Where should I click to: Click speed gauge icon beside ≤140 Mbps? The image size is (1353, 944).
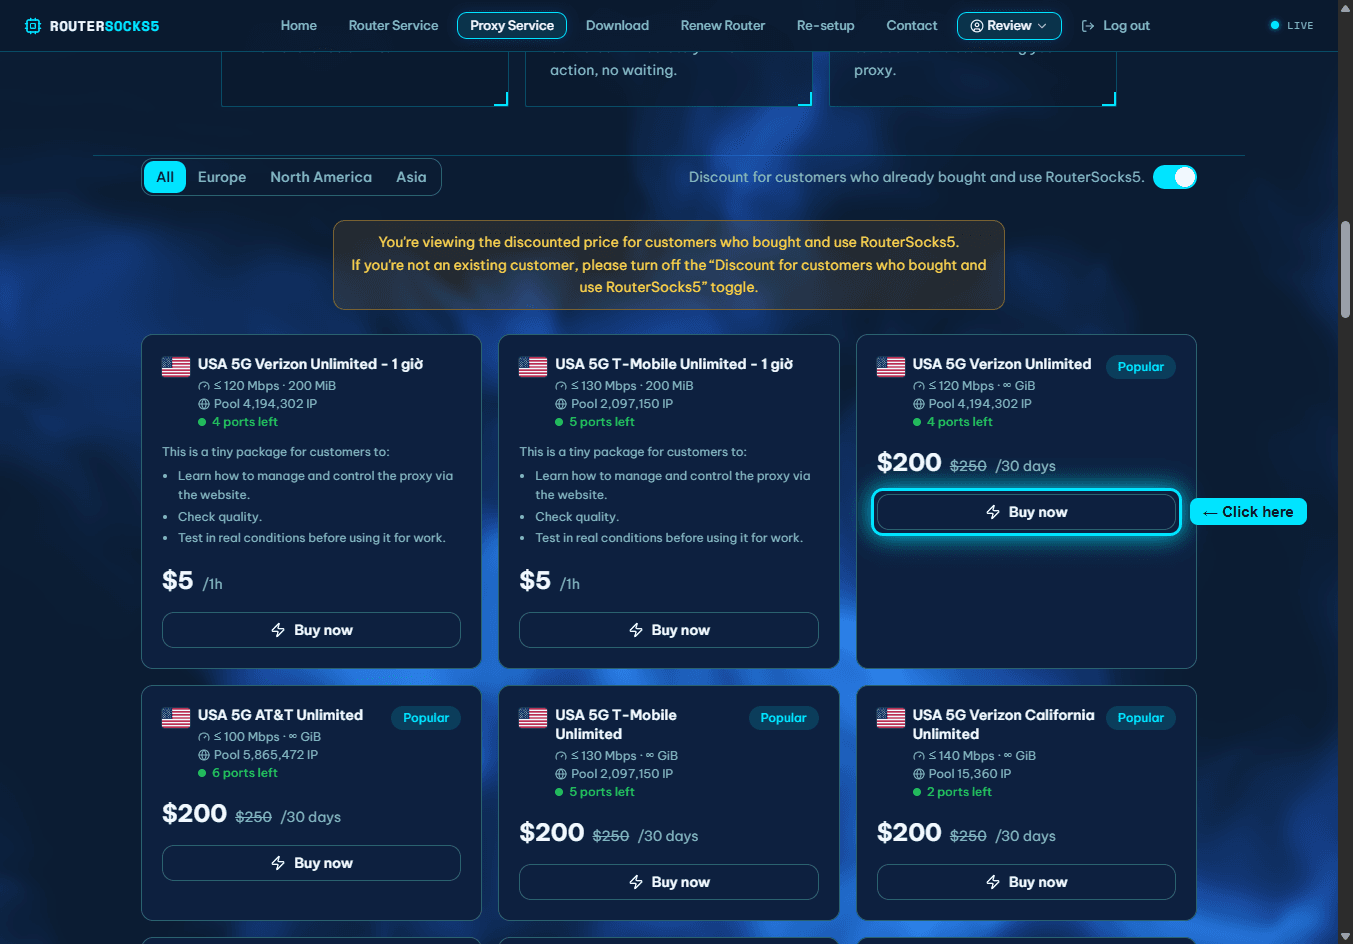tap(919, 756)
